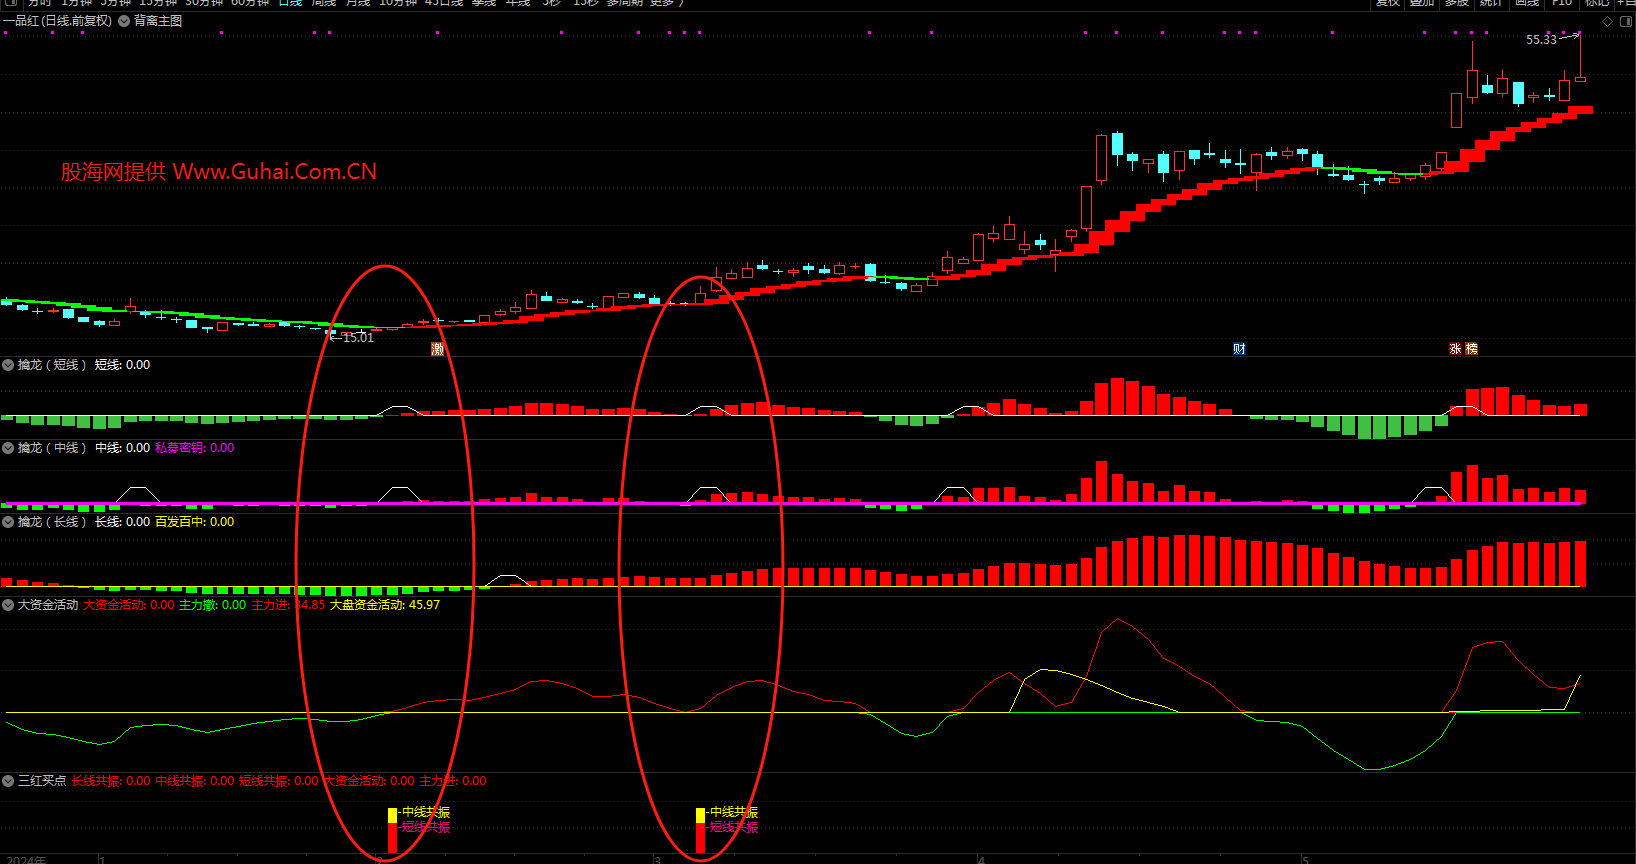Click the 中线共振: 0.00 value

(195, 781)
